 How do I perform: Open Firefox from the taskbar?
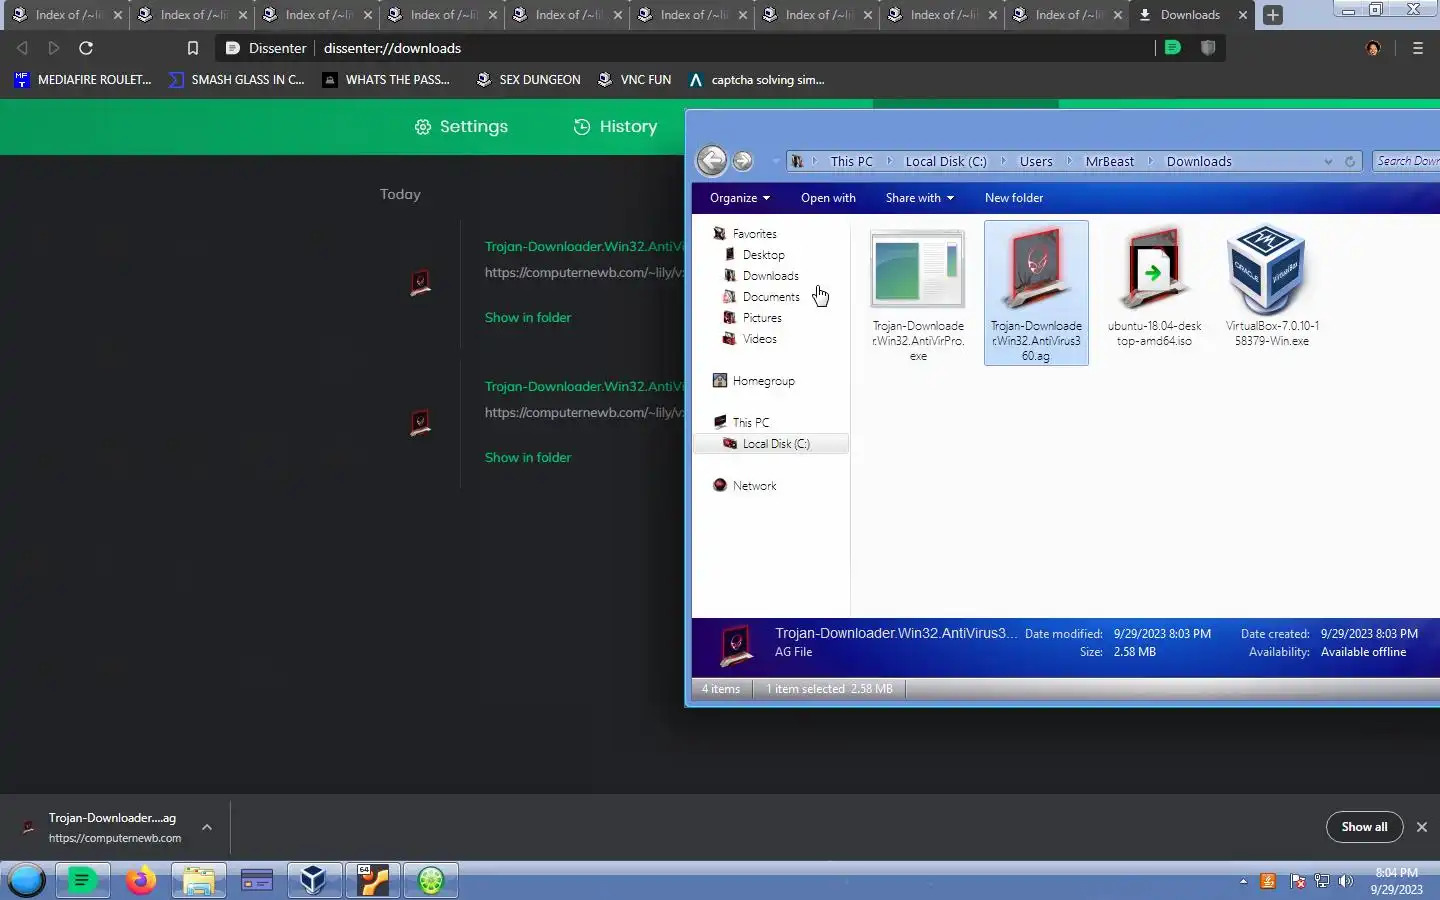coord(140,880)
